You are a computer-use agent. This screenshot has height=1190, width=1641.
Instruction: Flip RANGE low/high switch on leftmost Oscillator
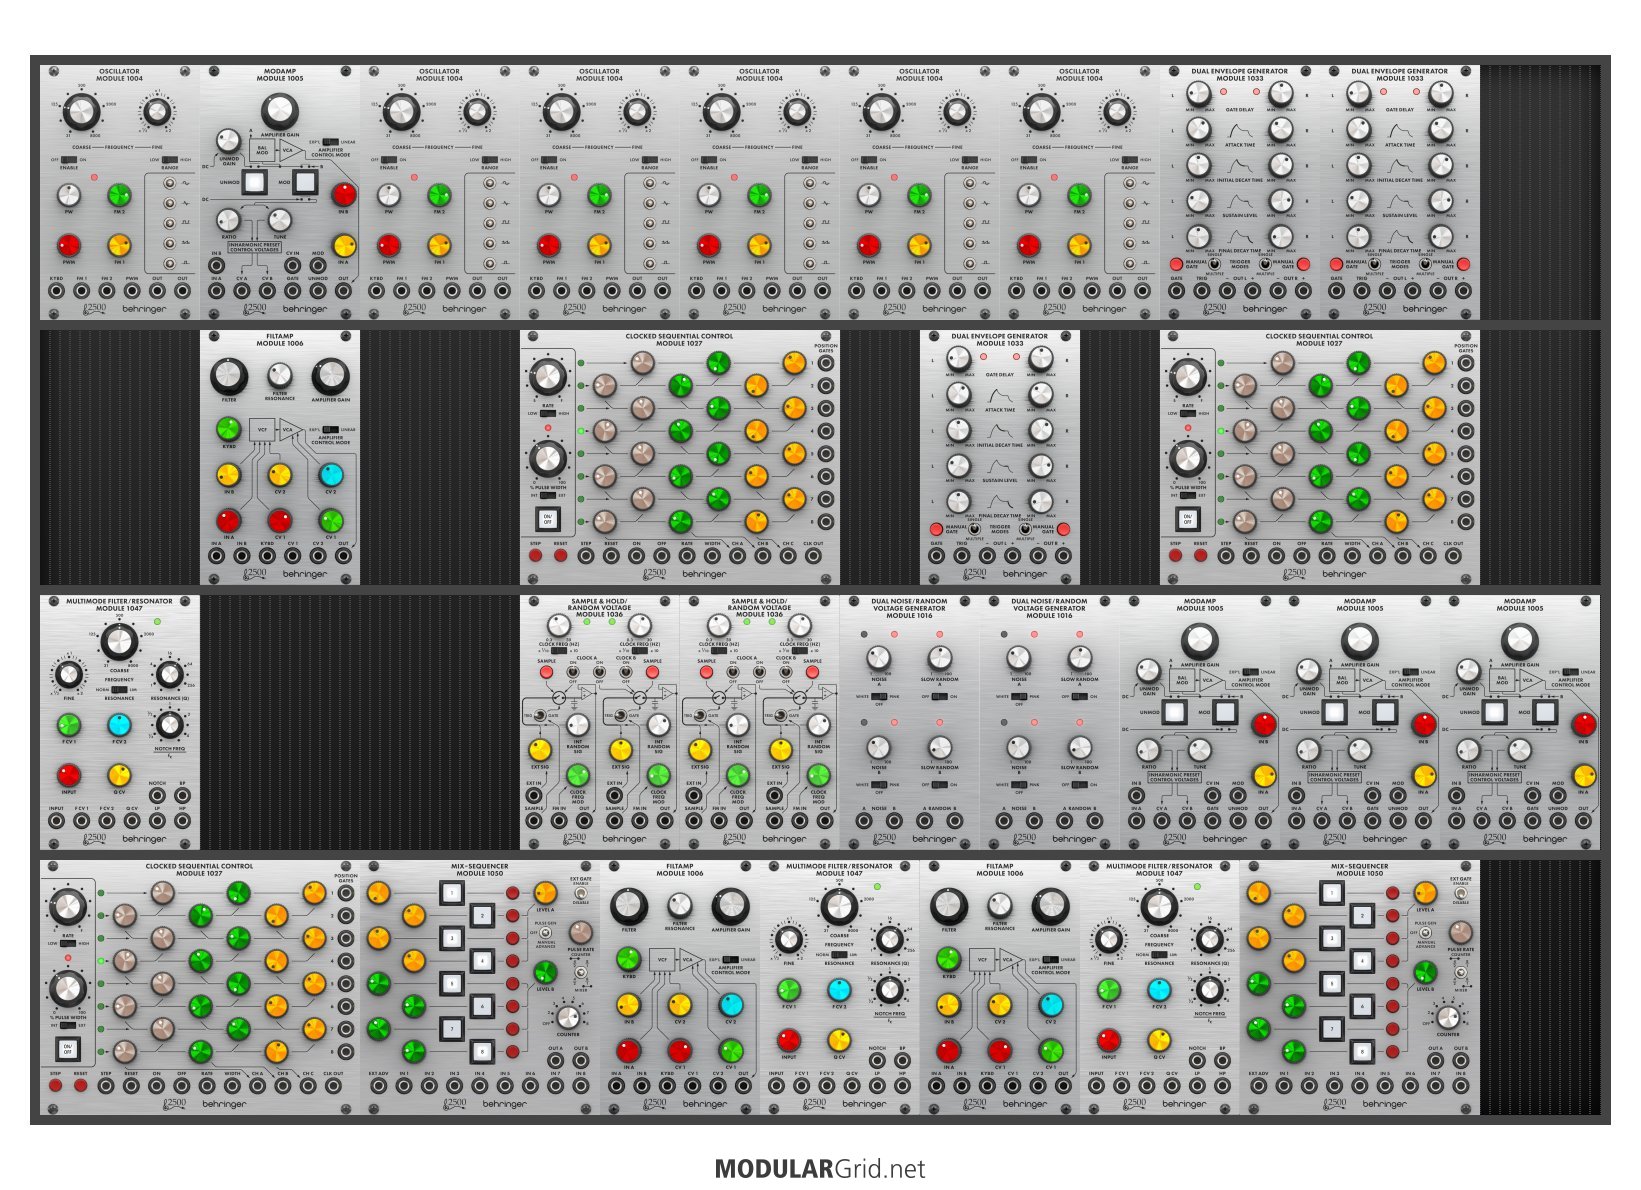[170, 159]
